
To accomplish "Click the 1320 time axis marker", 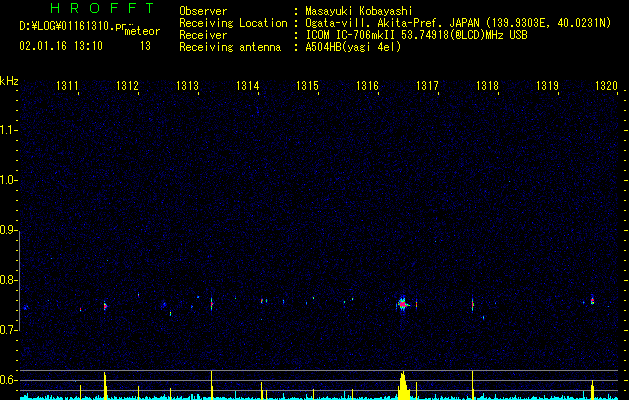I will [x=606, y=86].
